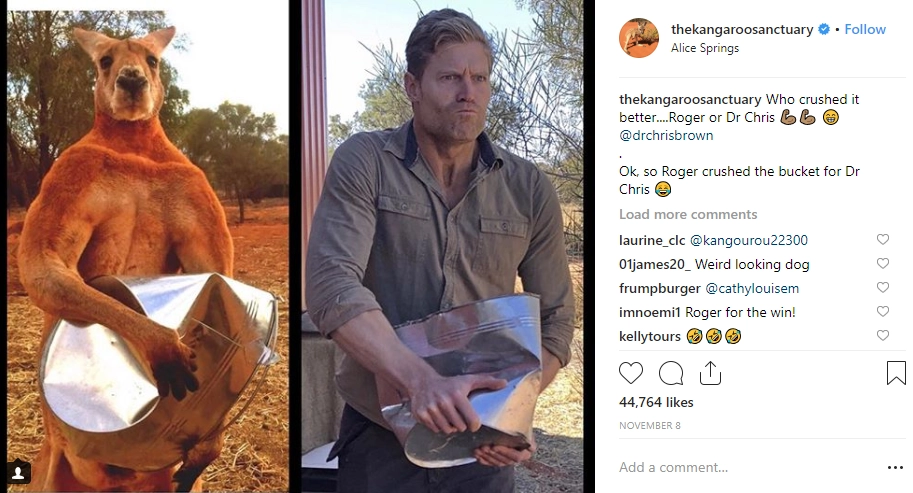View the 44,764 likes list
913x493 pixels.
(656, 402)
